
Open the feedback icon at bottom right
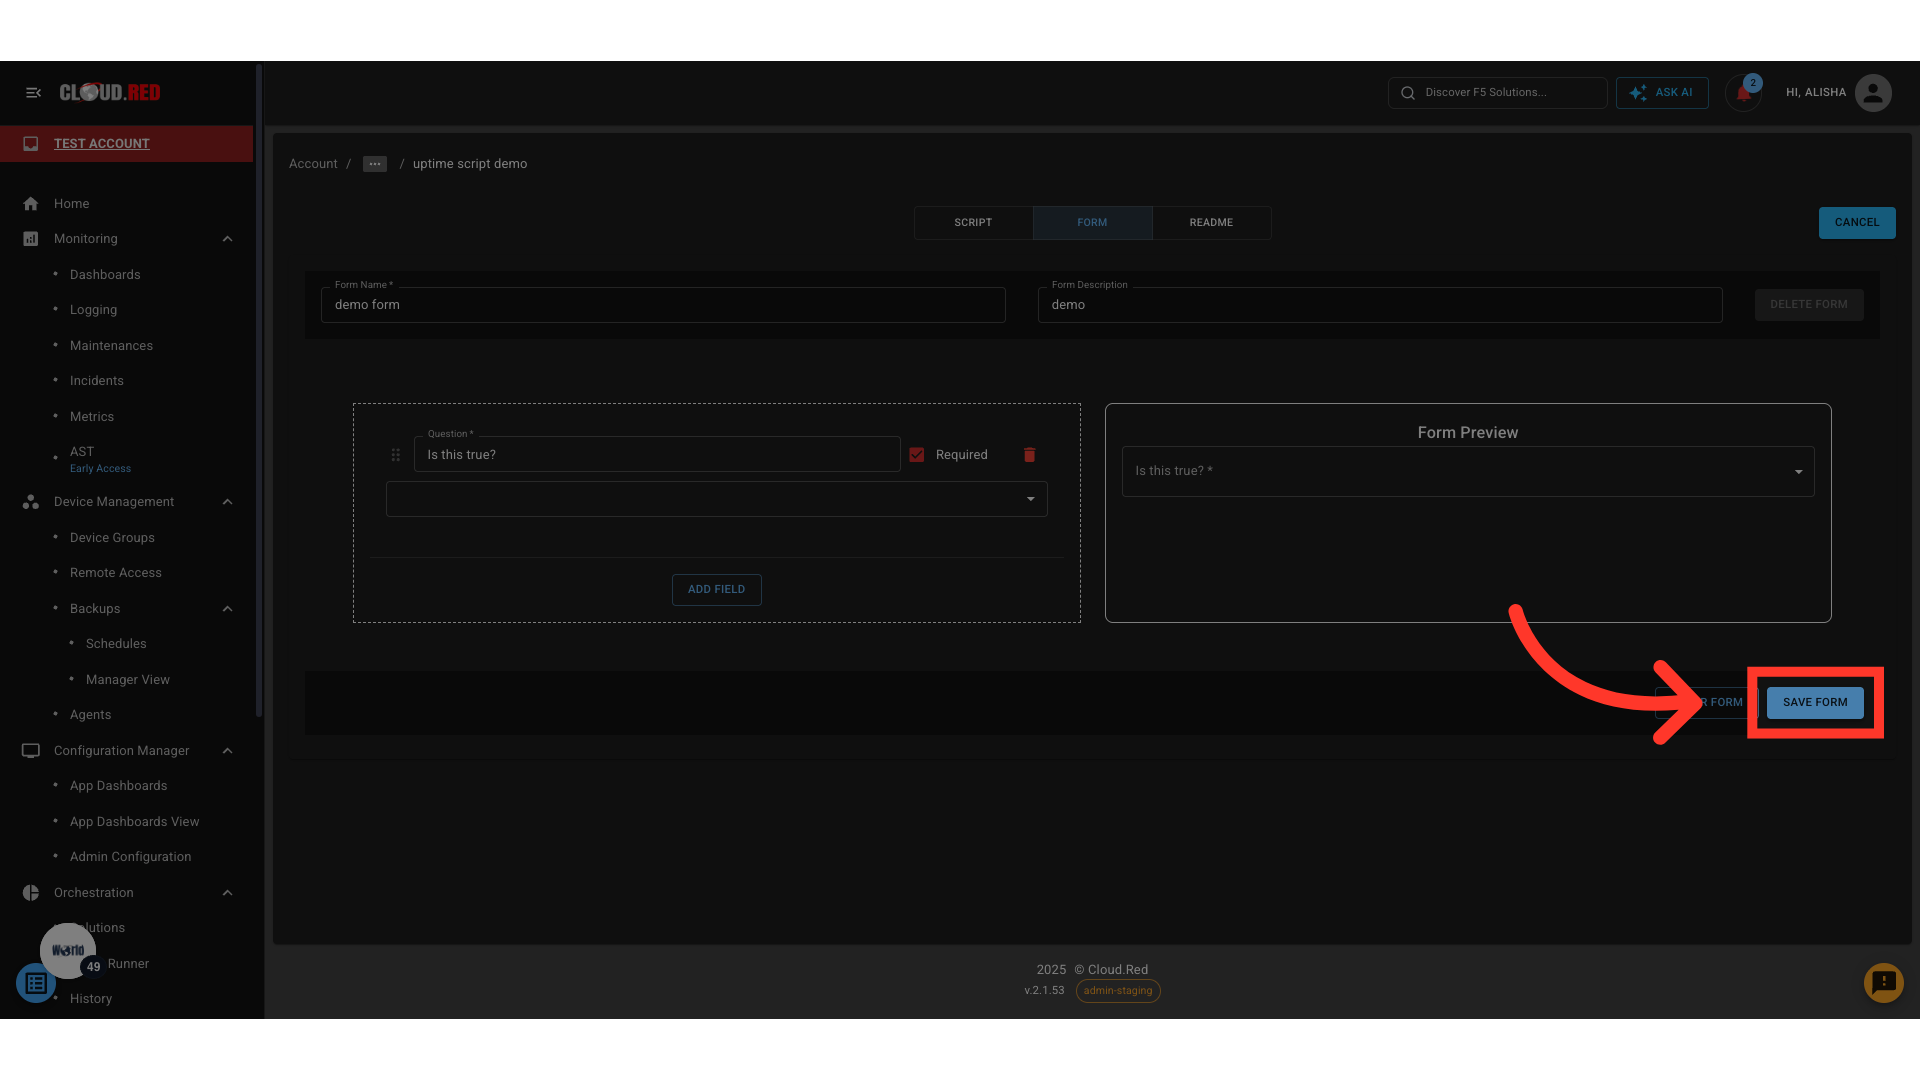tap(1883, 983)
